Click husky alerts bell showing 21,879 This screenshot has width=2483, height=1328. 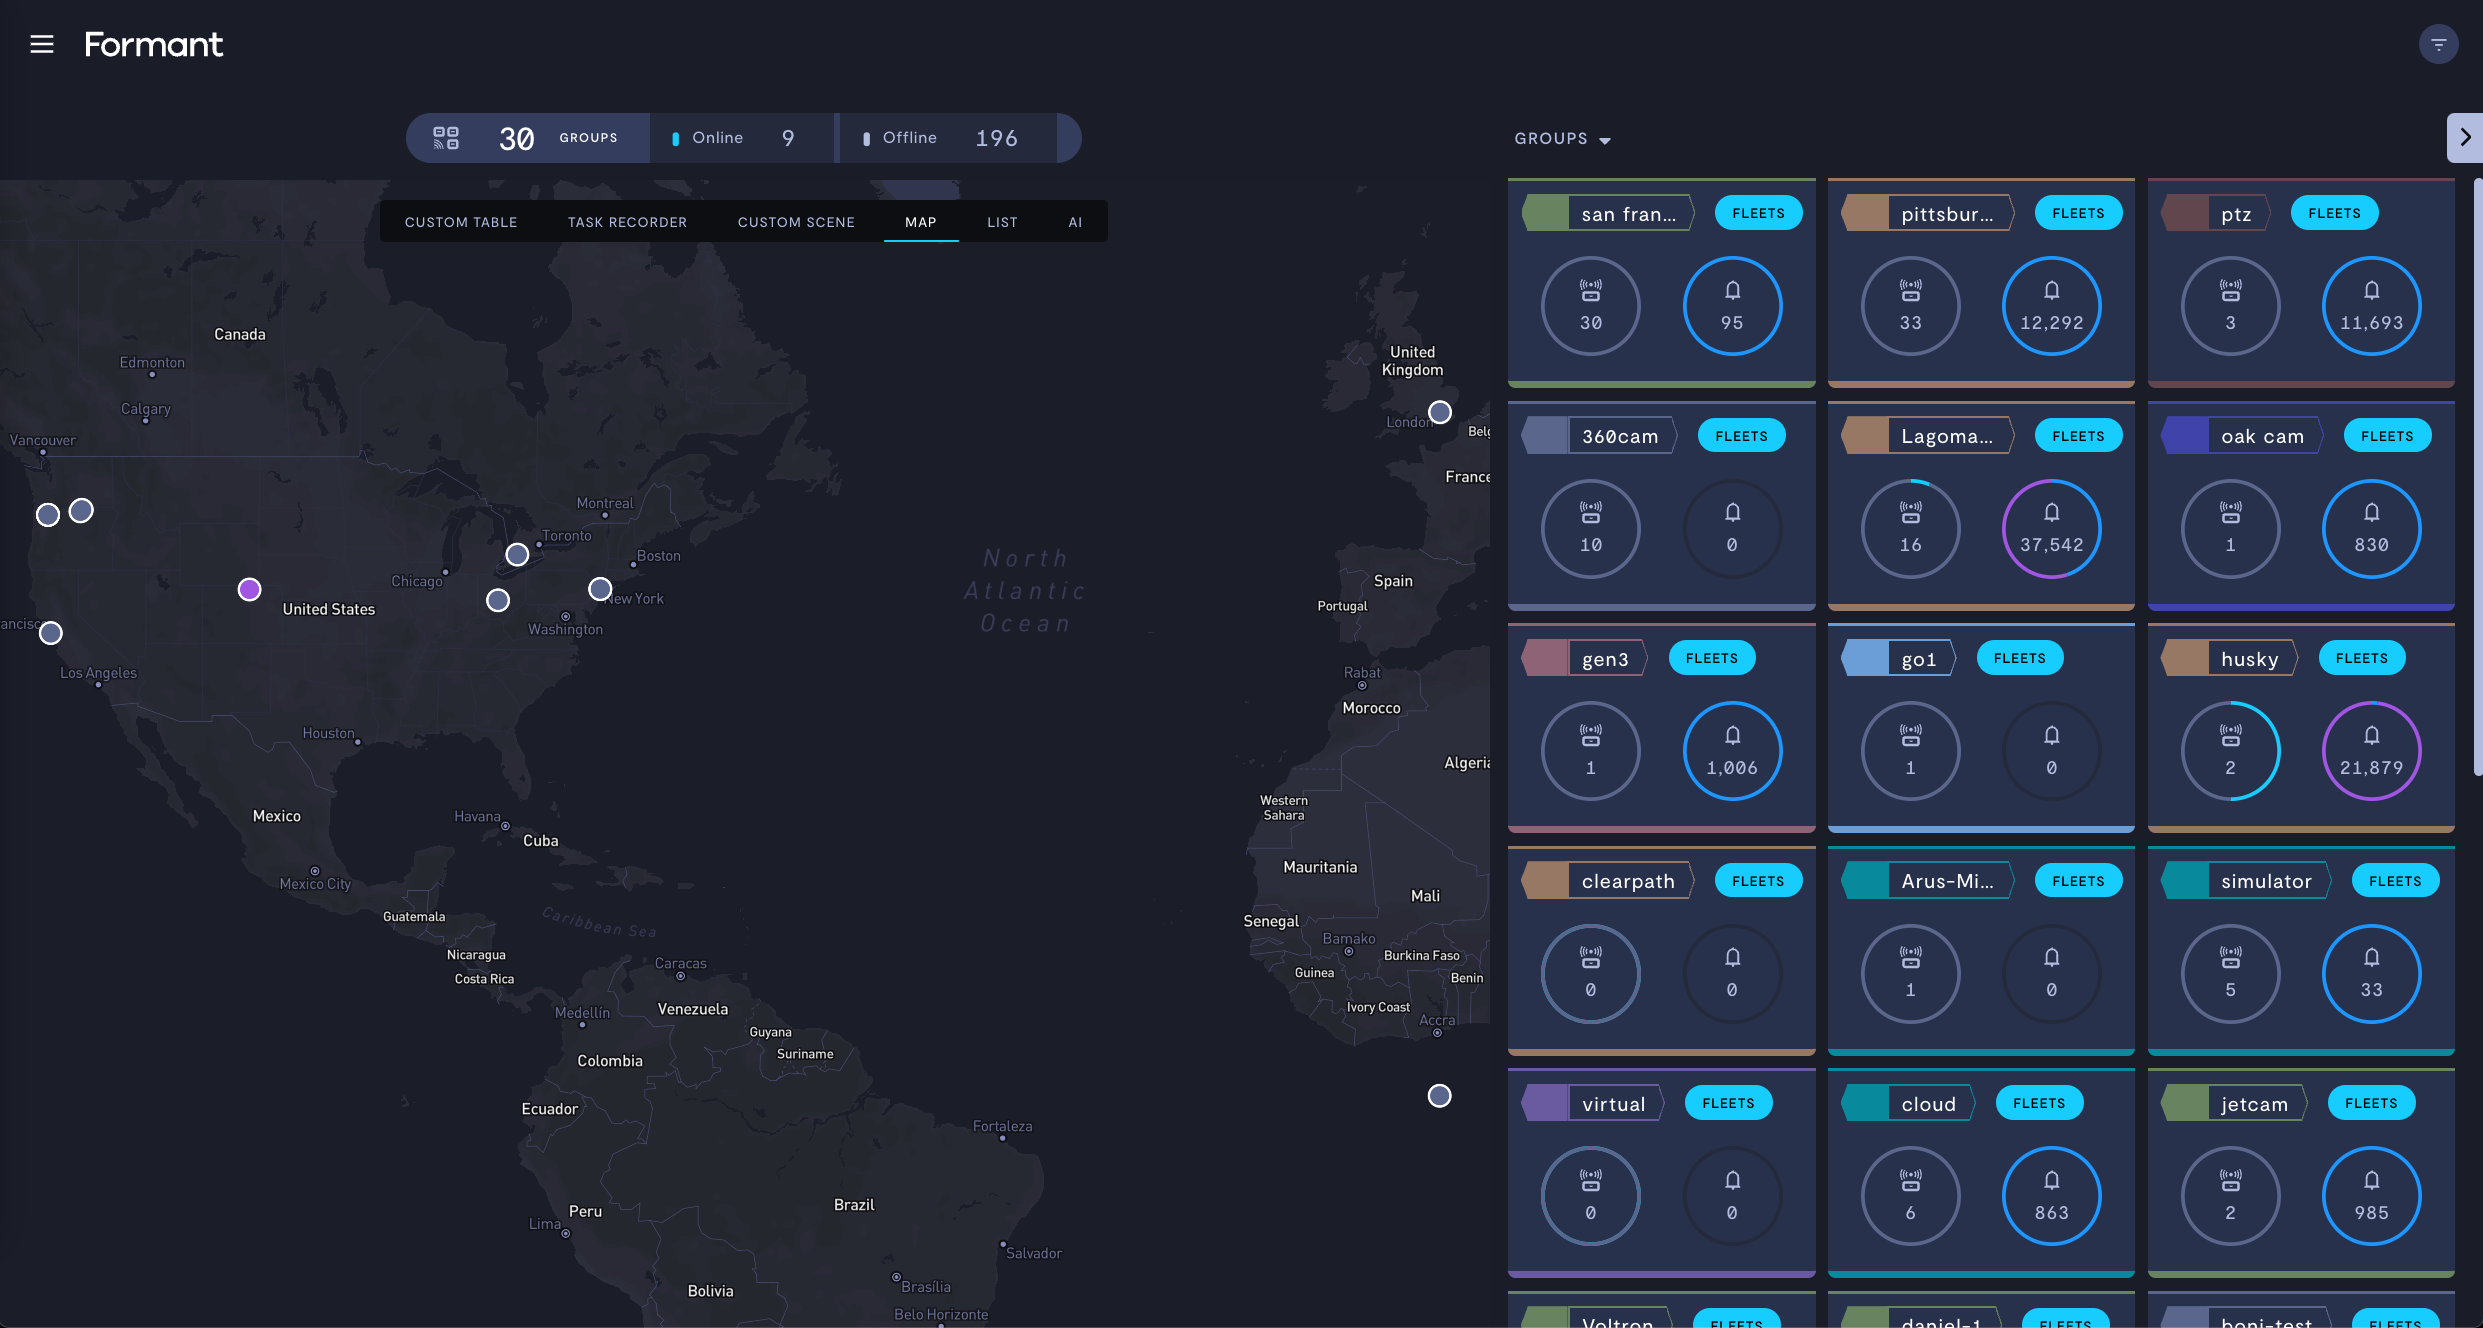[x=2371, y=751]
